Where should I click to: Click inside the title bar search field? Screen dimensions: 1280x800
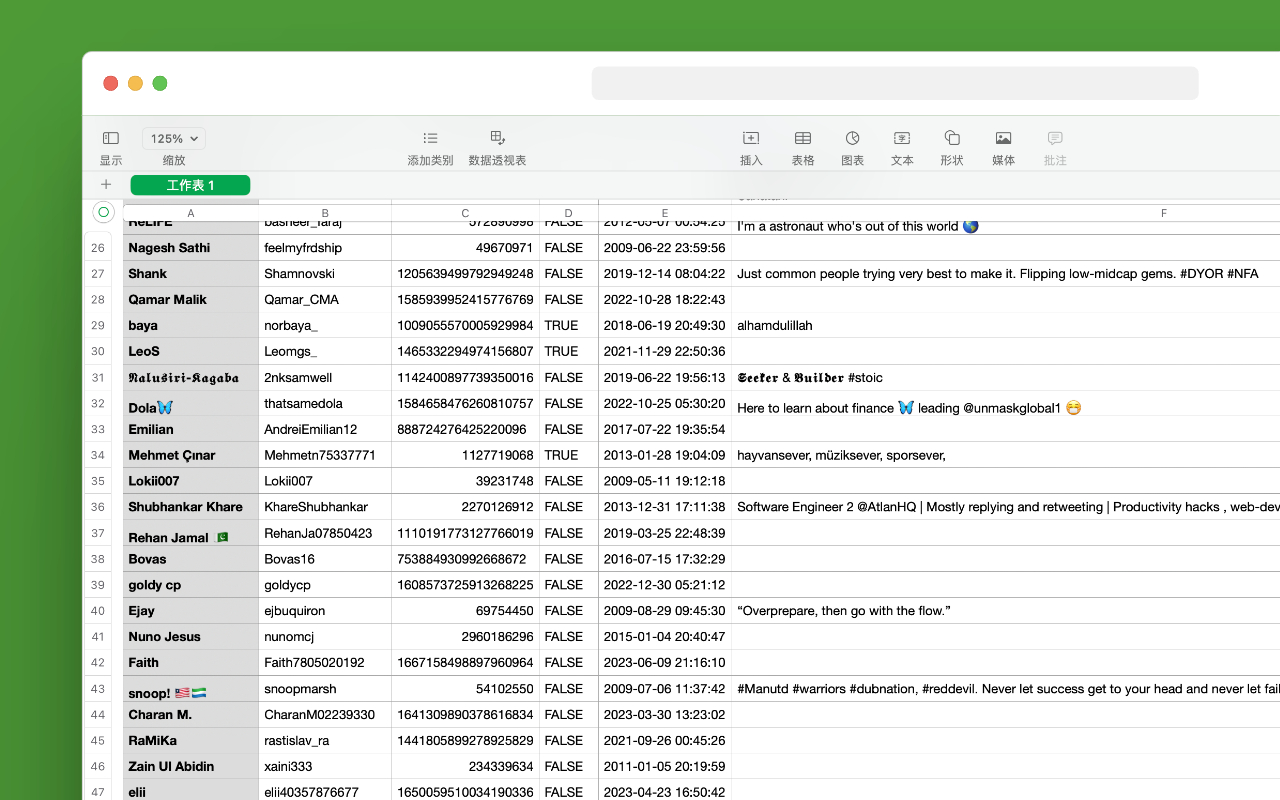(895, 83)
